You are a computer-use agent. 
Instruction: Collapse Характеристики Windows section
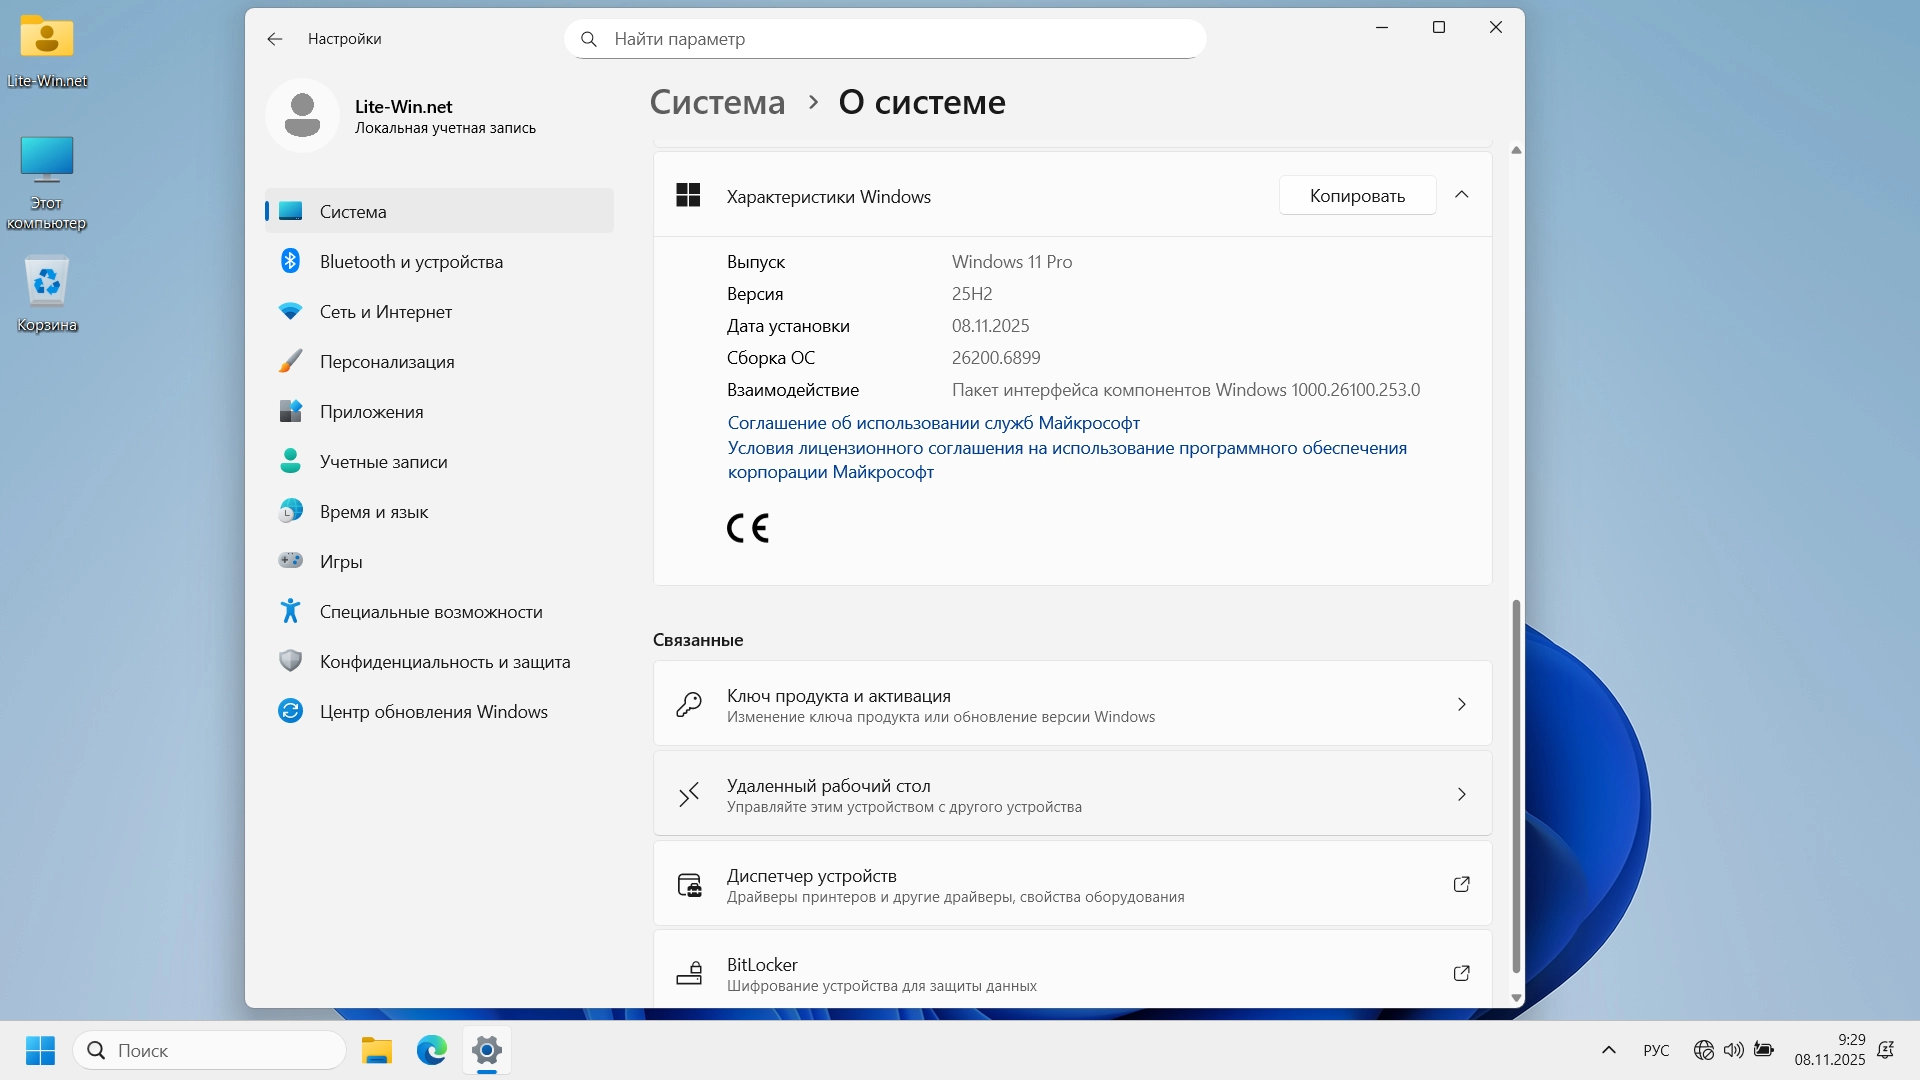(x=1461, y=195)
